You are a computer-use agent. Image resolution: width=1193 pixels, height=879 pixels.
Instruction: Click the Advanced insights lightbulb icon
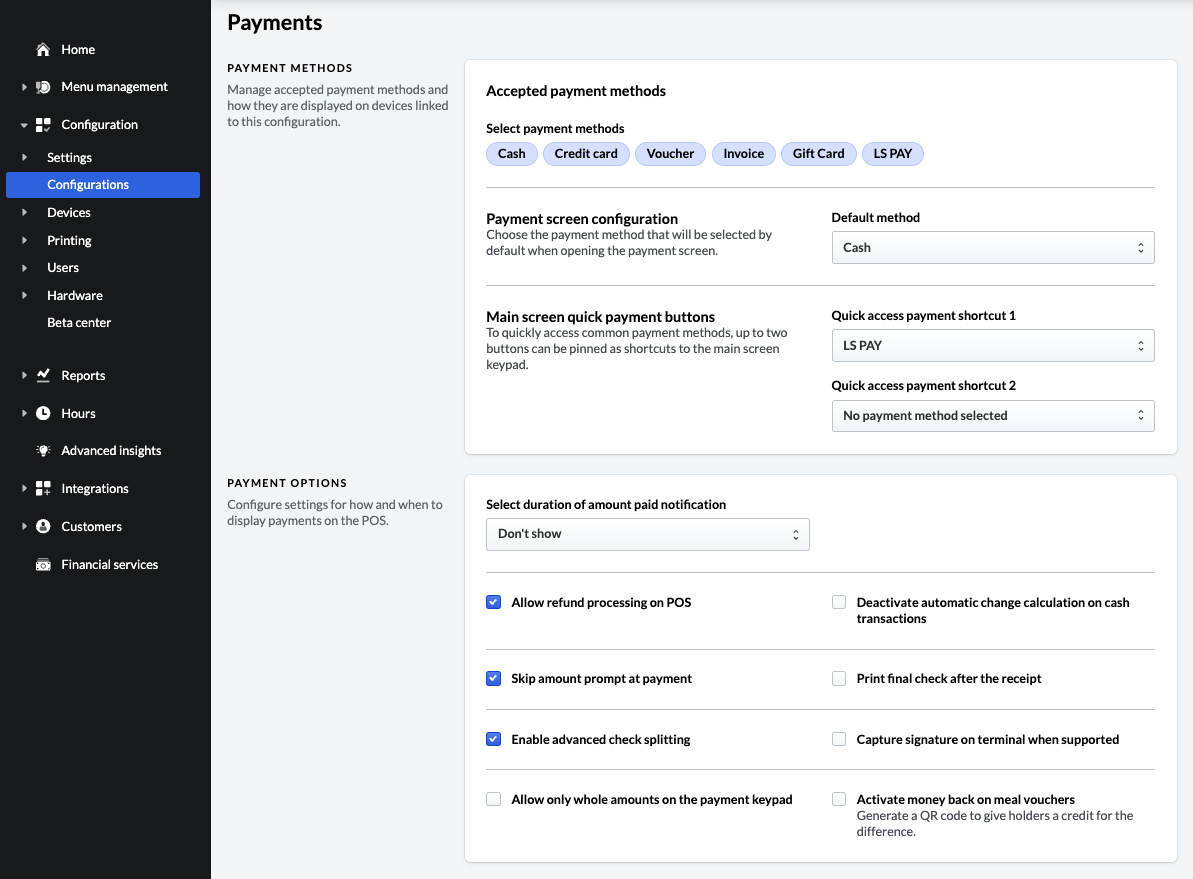point(44,450)
